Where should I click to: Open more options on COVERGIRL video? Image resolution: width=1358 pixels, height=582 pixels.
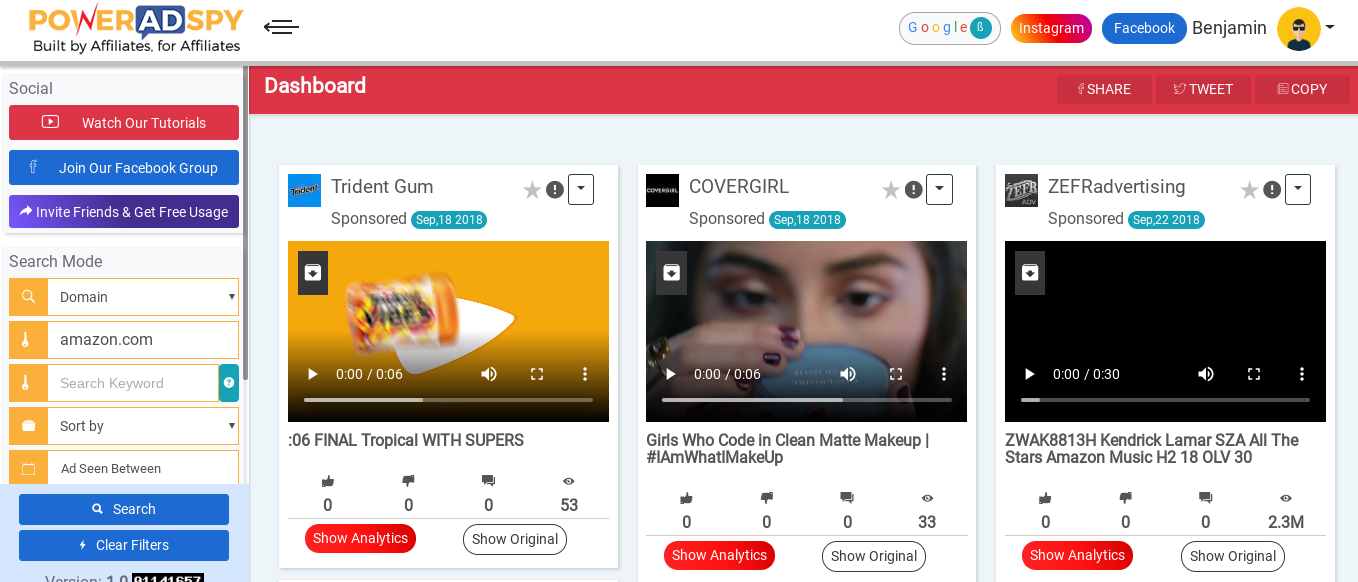point(944,374)
